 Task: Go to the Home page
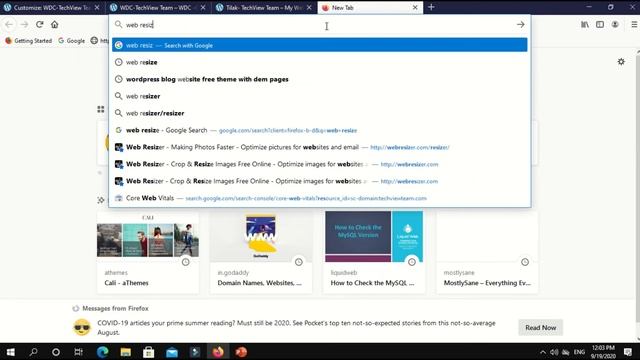(x=55, y=24)
